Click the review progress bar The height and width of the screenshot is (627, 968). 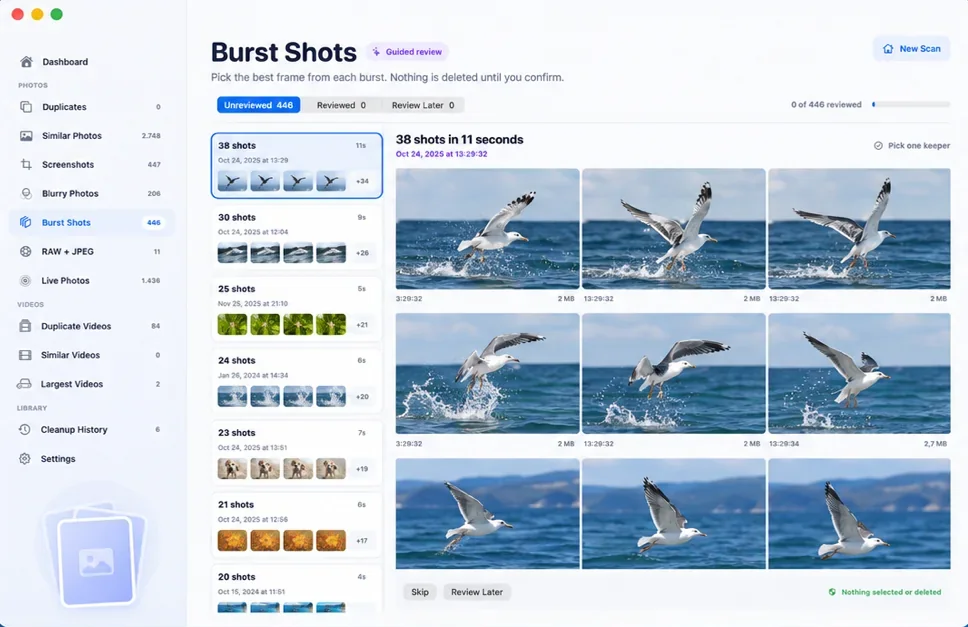pyautogui.click(x=911, y=104)
